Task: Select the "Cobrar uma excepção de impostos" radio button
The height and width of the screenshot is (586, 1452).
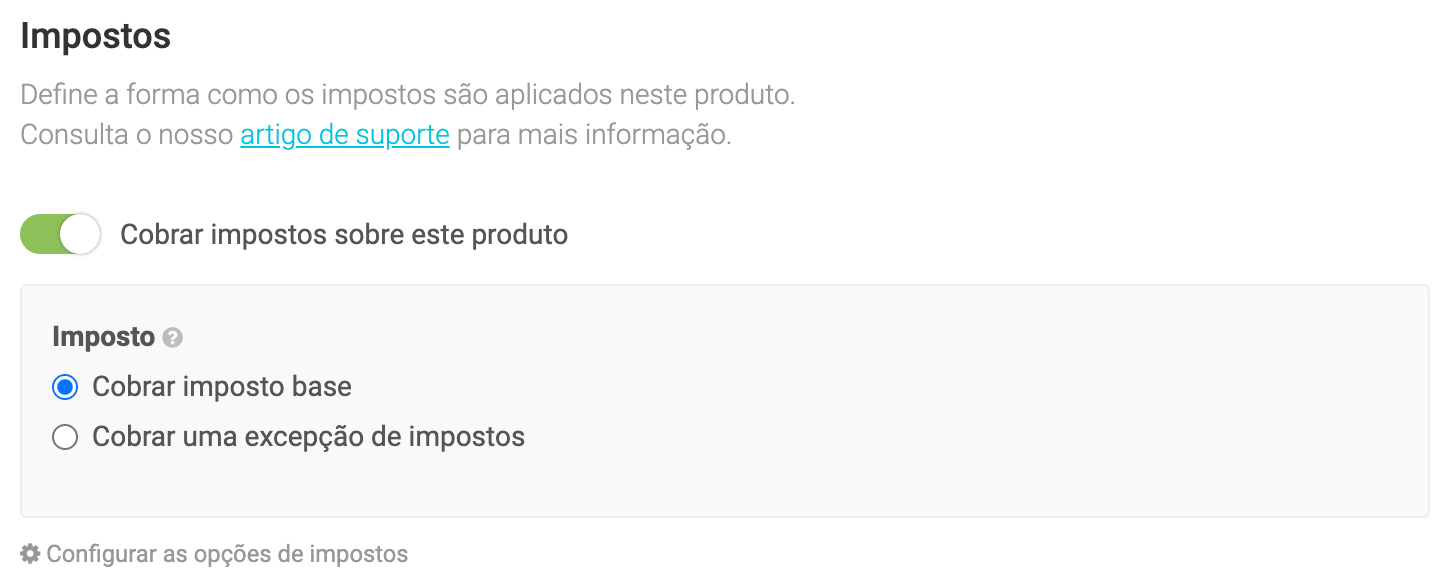Action: pos(65,438)
